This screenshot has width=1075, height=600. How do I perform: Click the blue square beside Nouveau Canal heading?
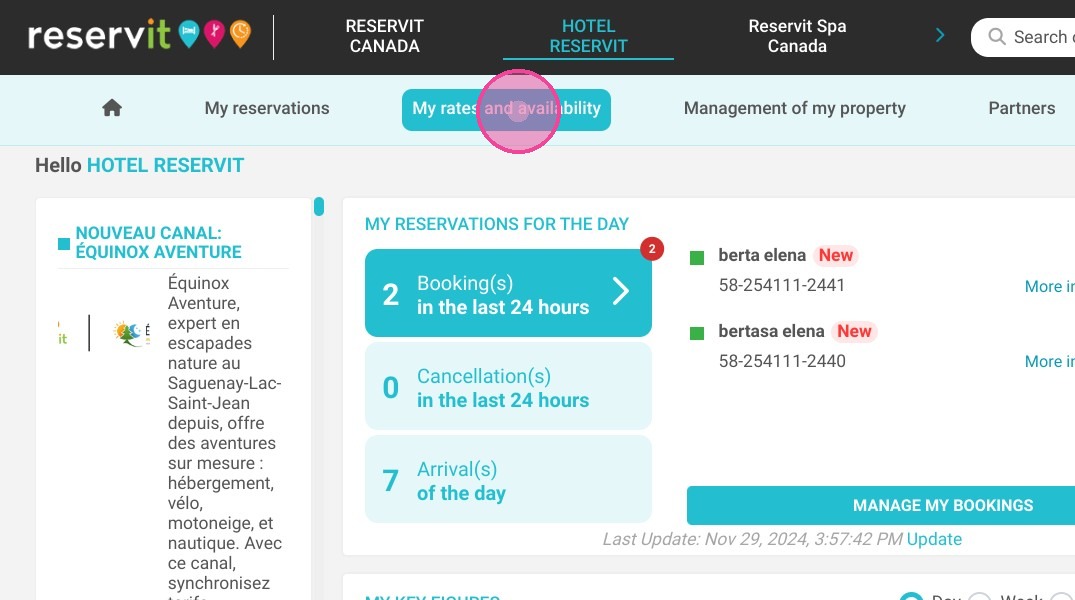64,243
